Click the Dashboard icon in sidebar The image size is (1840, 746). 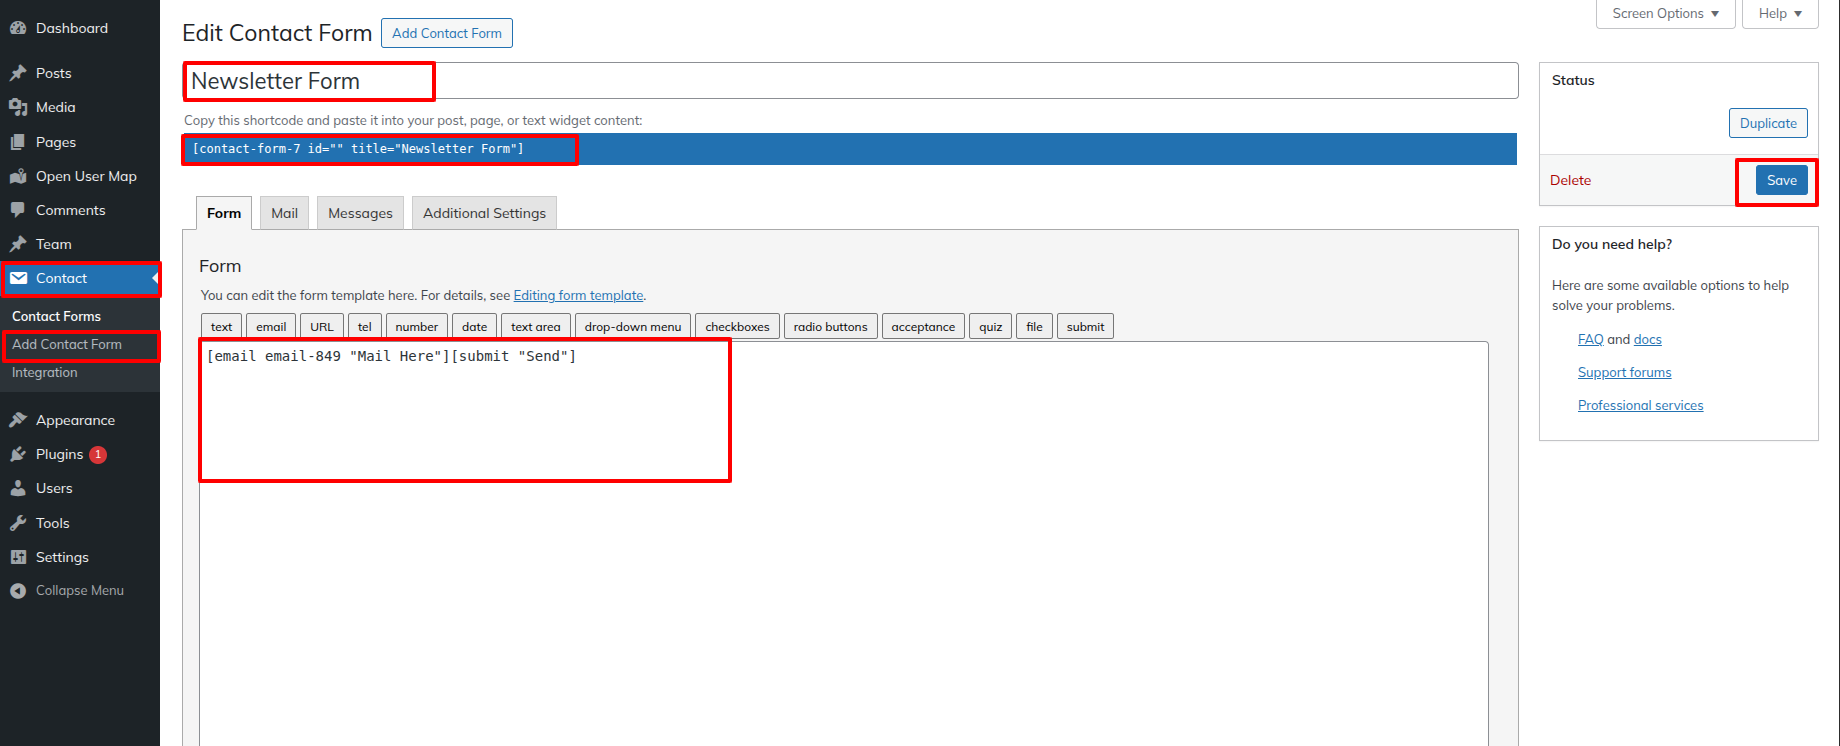18,28
